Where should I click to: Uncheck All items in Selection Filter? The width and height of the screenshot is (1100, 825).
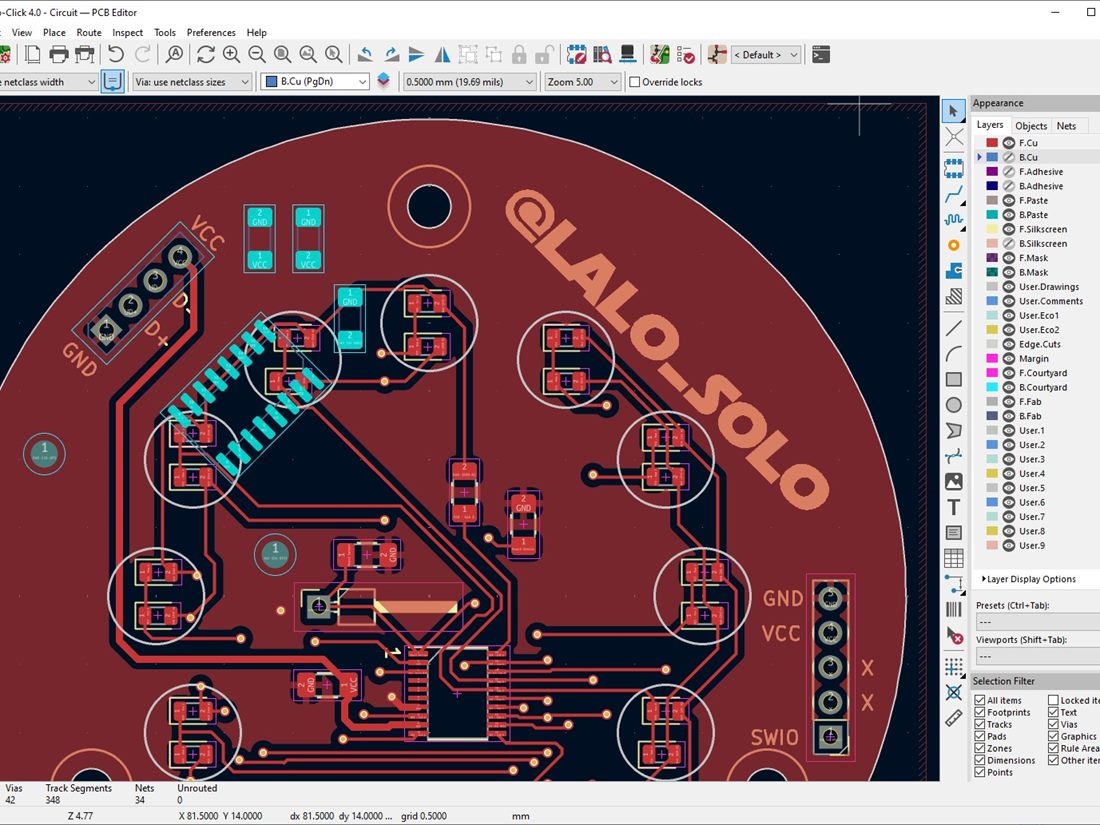coord(979,700)
